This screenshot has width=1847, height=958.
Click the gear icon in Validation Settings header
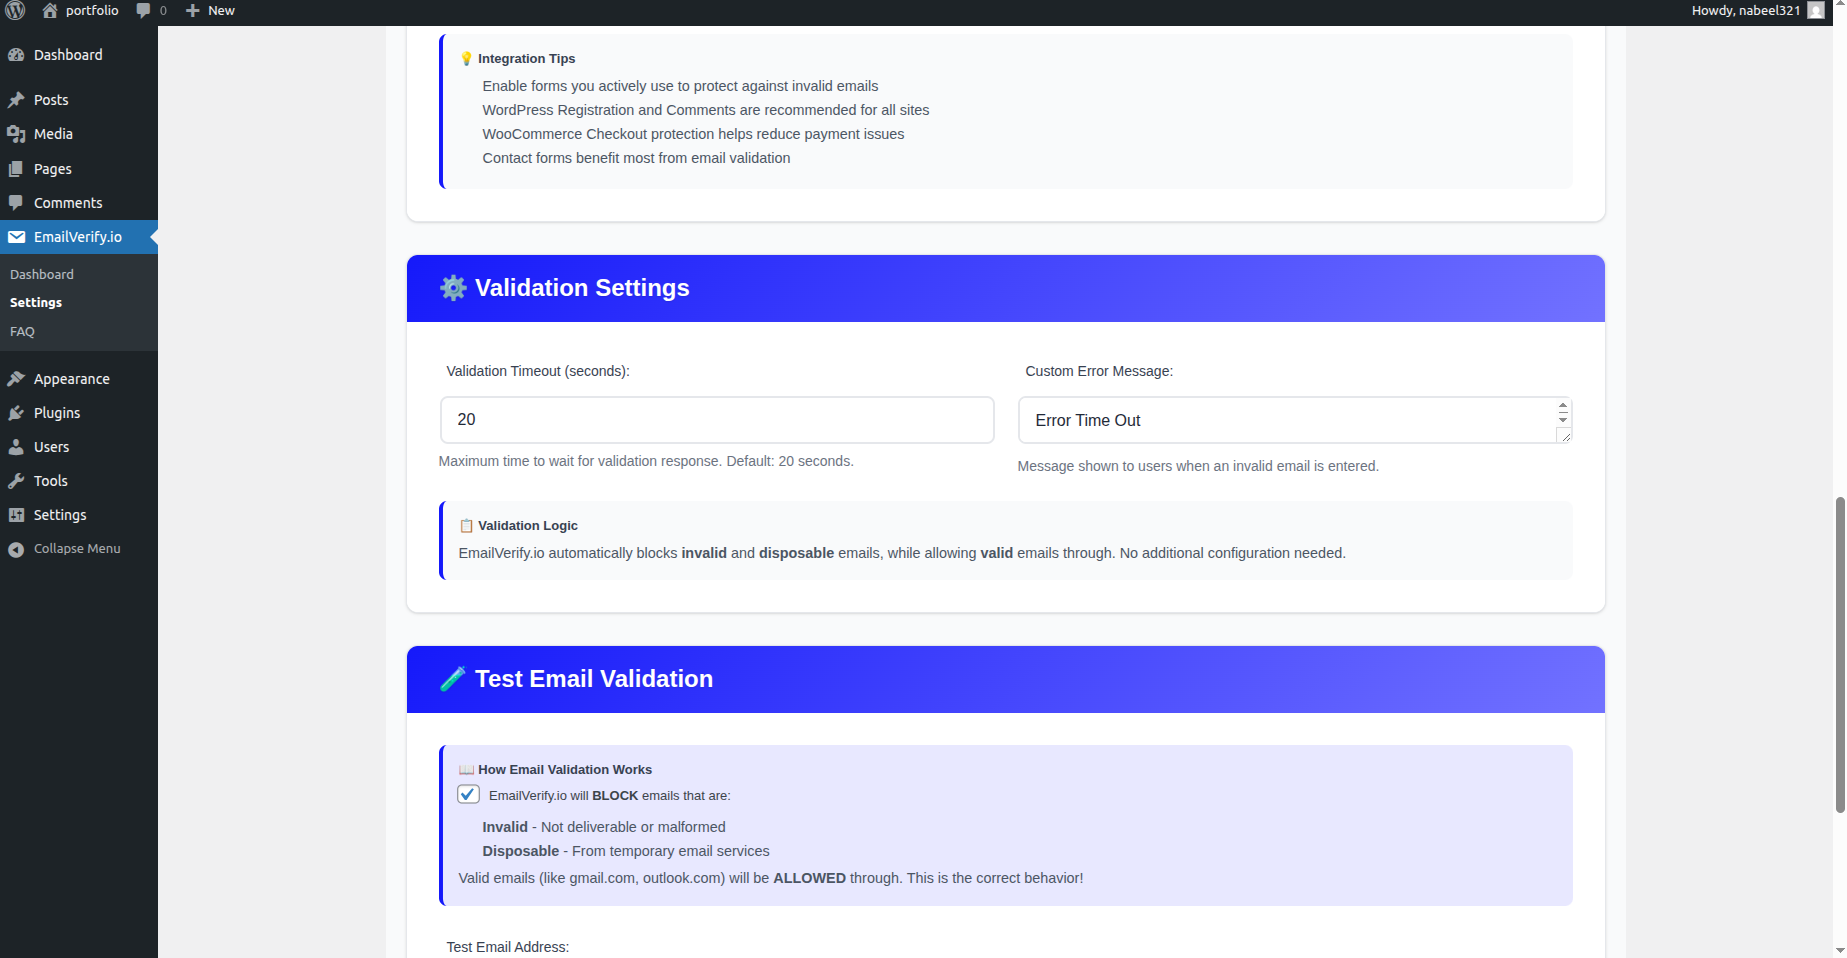tap(453, 288)
